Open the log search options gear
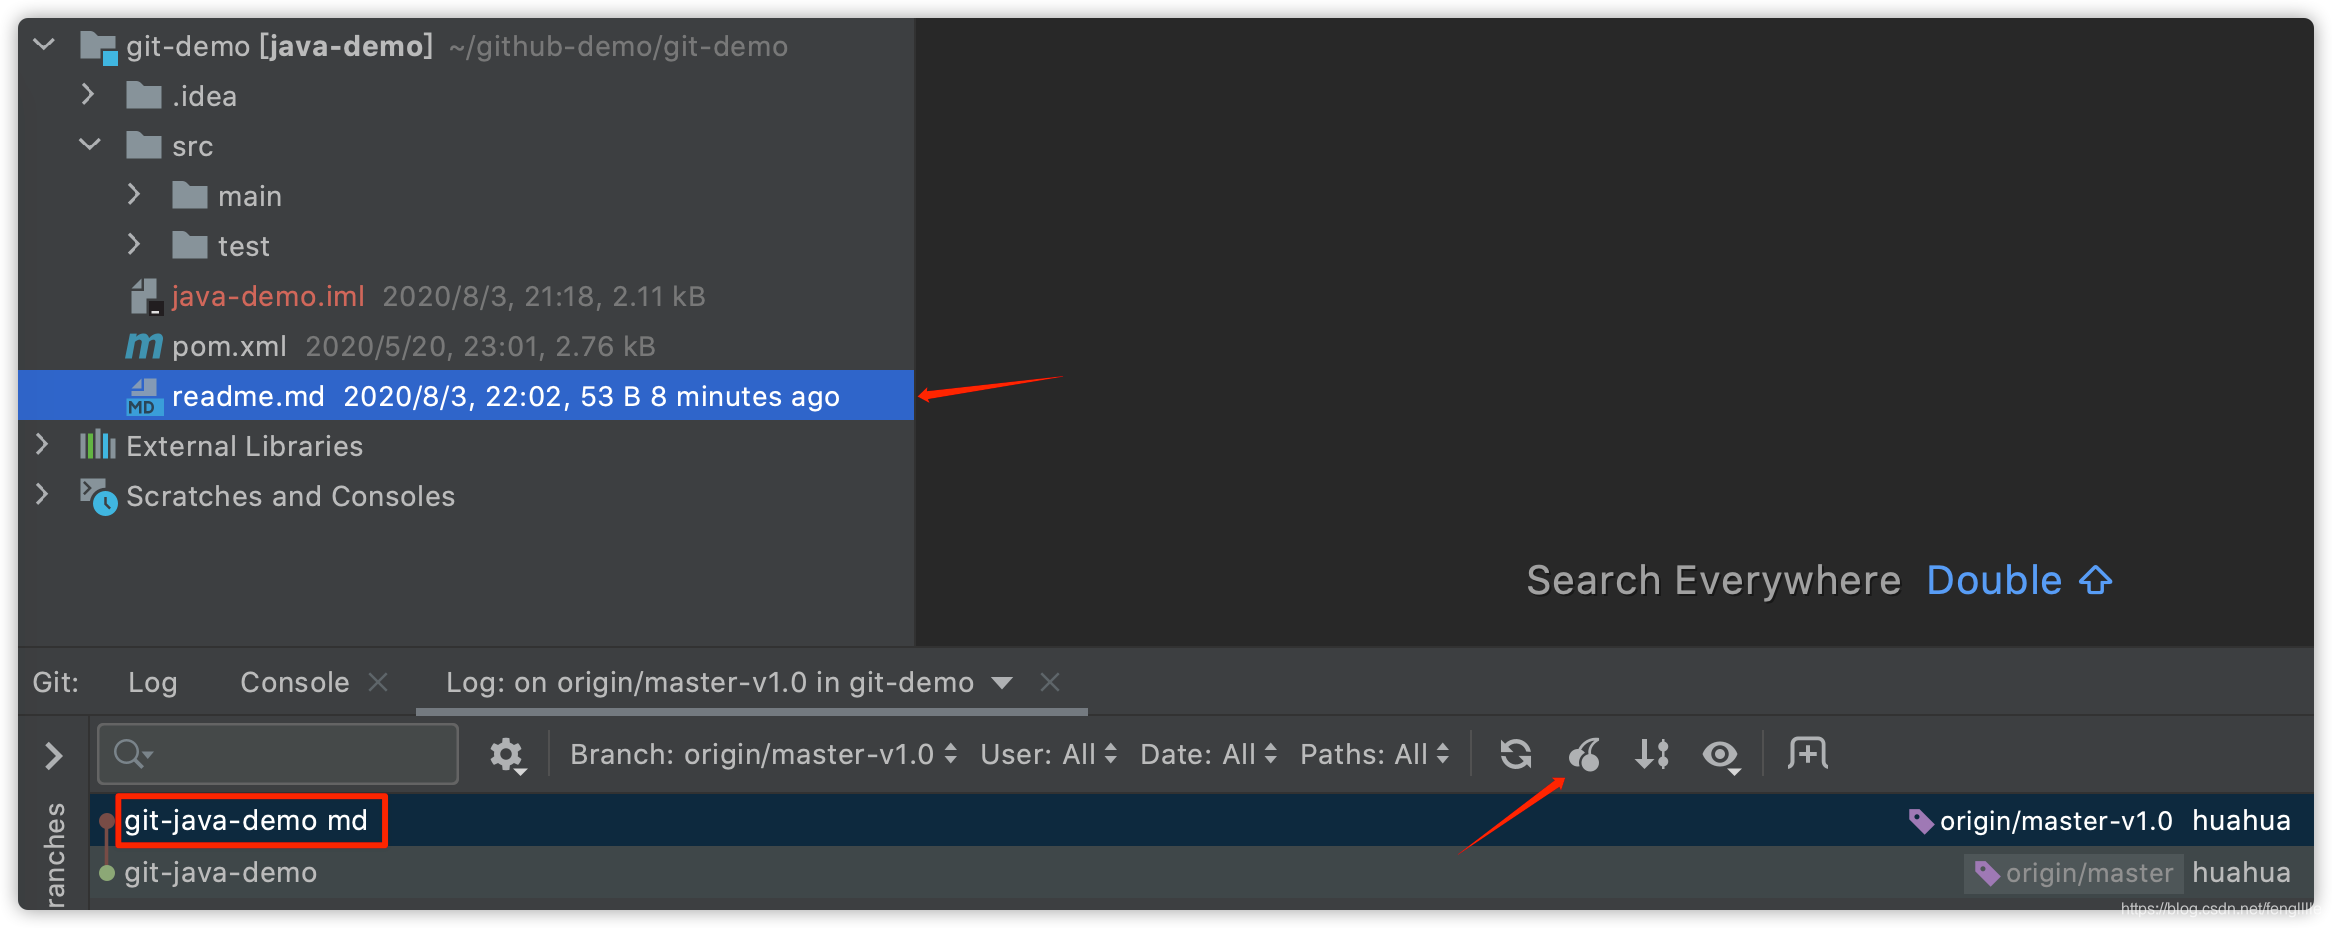Screen dimensions: 2332x928 coord(507,755)
